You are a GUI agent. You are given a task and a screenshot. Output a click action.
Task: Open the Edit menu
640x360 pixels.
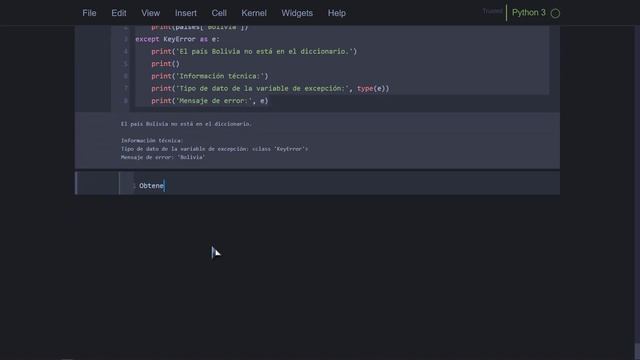coord(119,13)
